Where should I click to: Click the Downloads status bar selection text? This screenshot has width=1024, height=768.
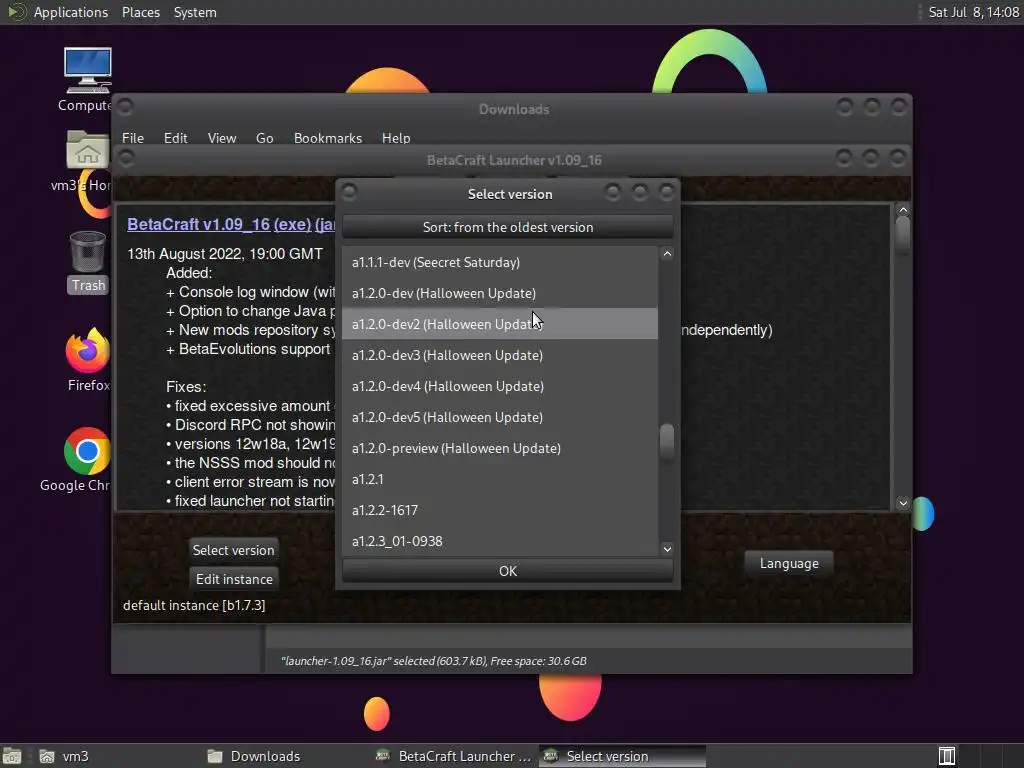[434, 661]
